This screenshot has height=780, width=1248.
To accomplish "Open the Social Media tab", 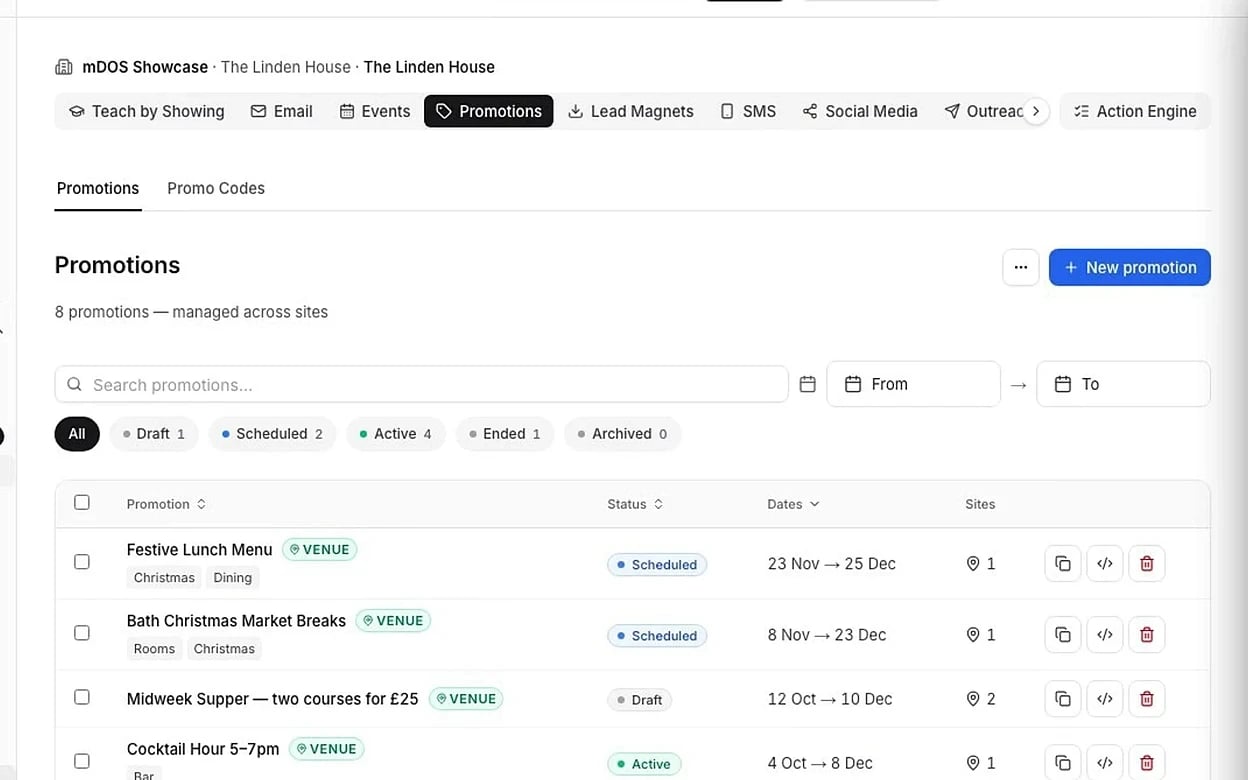I will [860, 111].
